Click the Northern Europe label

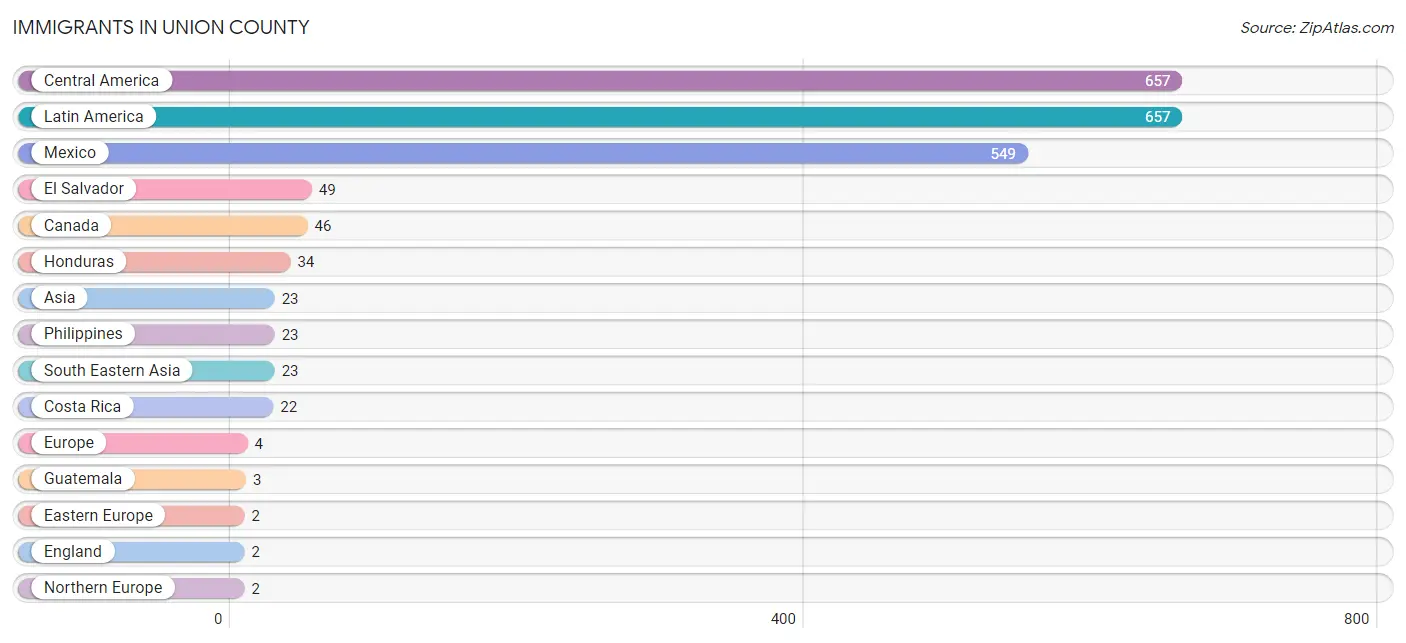point(103,588)
